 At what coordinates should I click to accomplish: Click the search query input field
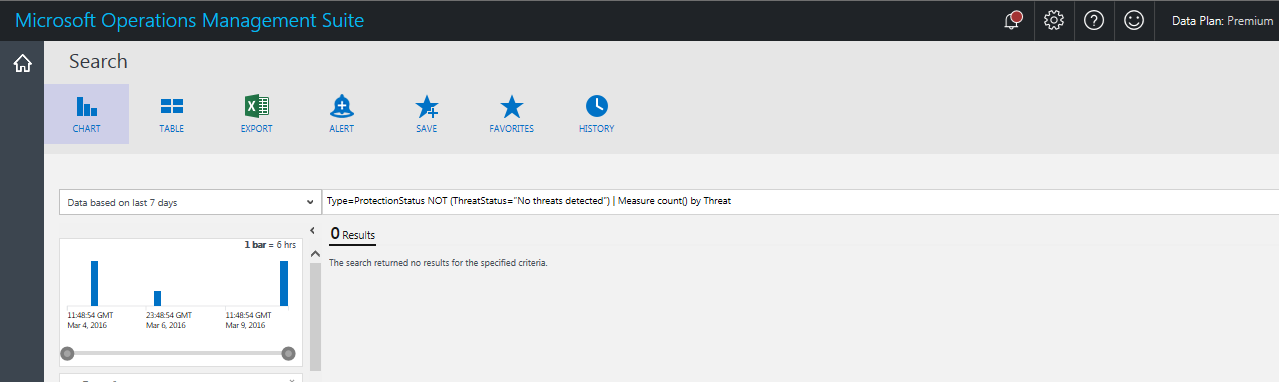tap(800, 201)
